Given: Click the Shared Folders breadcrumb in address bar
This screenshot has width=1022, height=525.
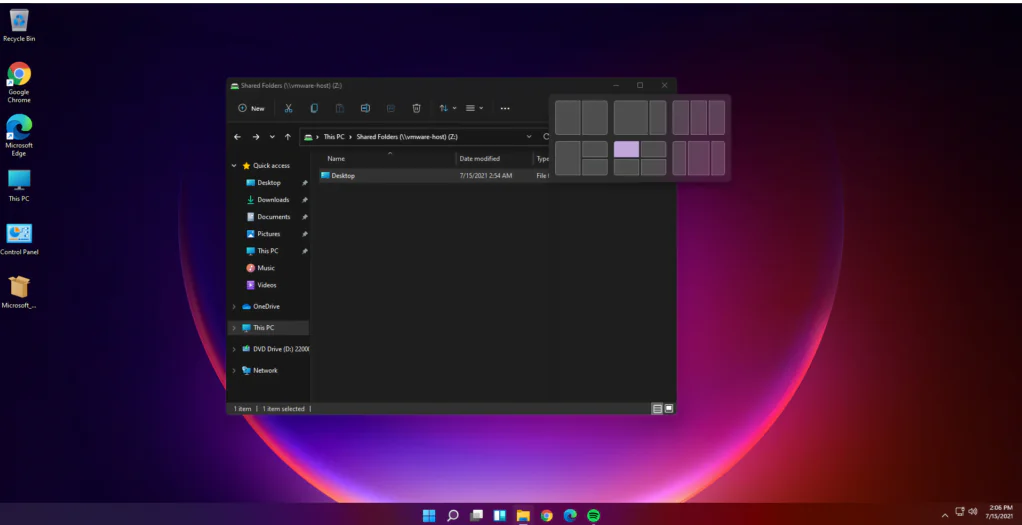Looking at the screenshot, I should (407, 137).
